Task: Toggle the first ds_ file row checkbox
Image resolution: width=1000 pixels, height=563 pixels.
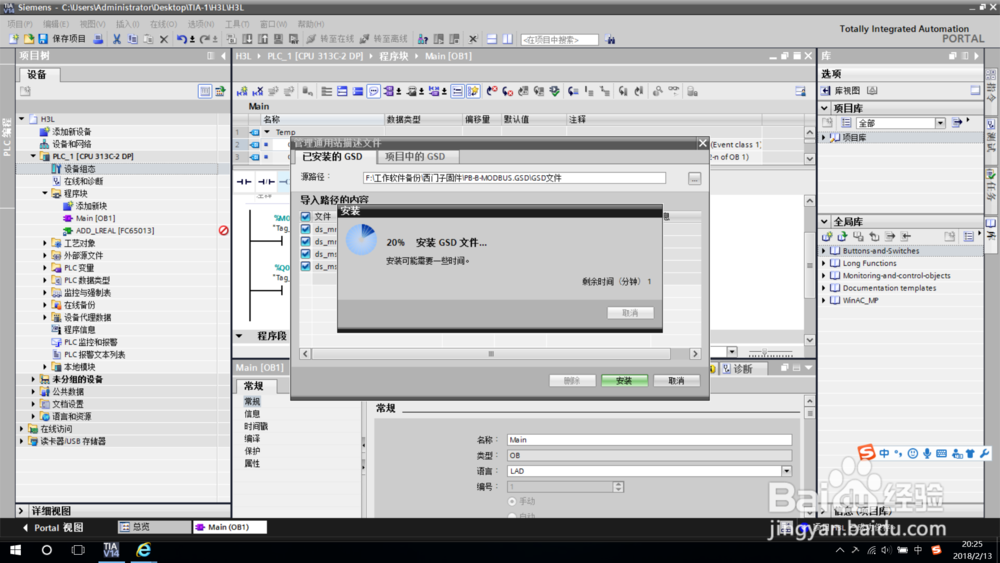Action: (305, 229)
